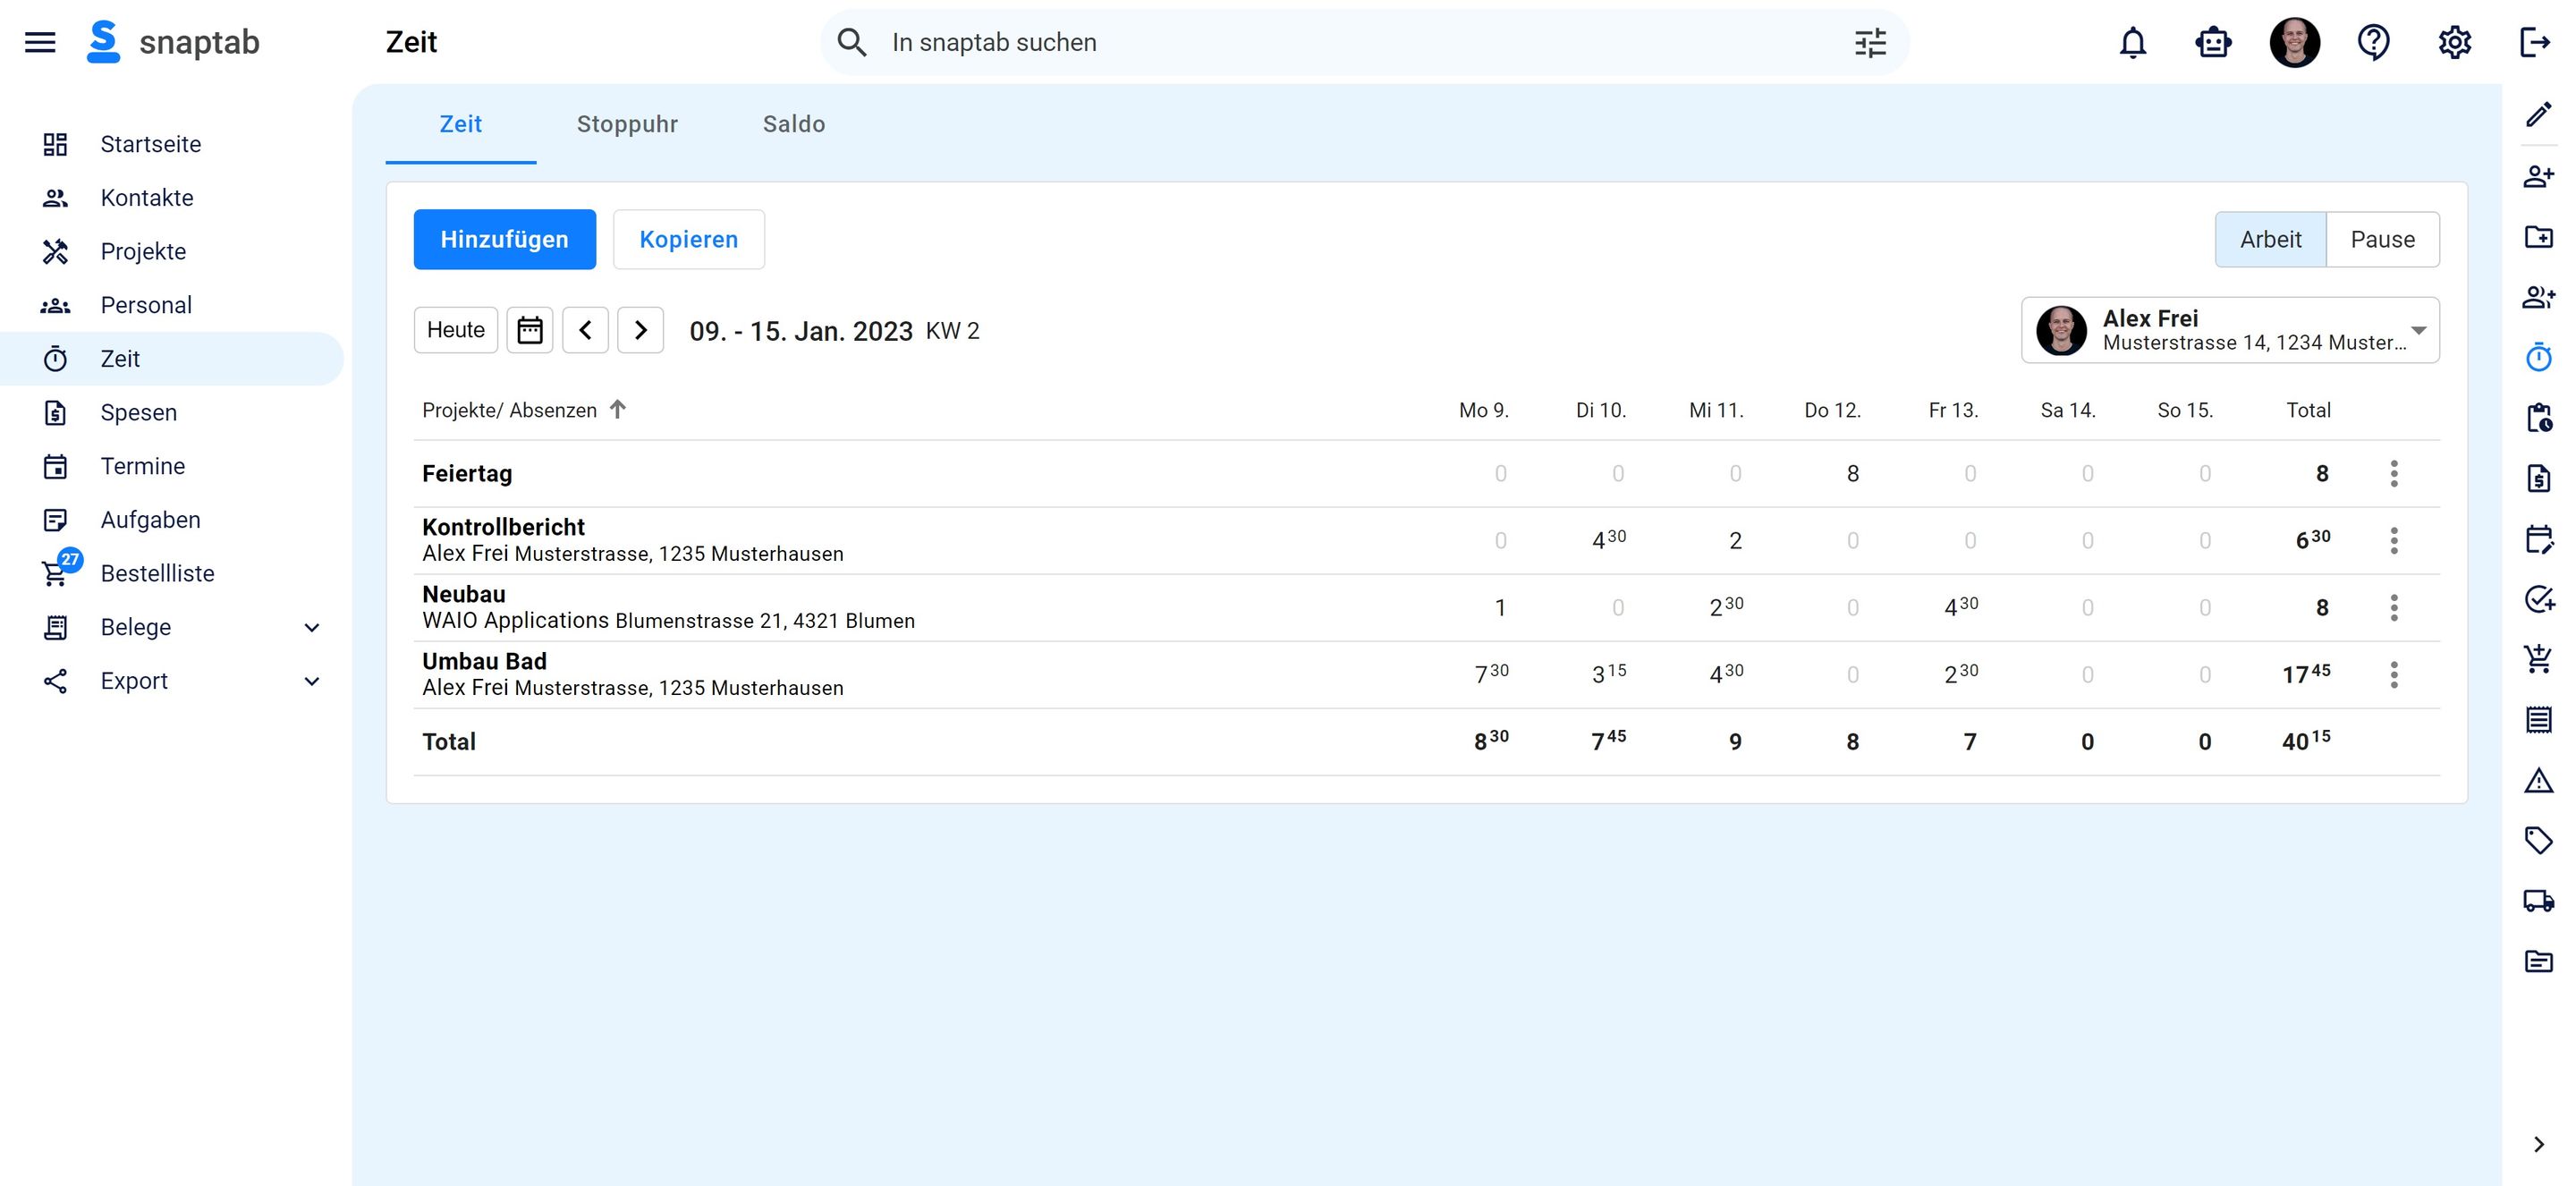Click the pencil edit icon in right rail
This screenshot has width=2576, height=1186.
[x=2538, y=115]
